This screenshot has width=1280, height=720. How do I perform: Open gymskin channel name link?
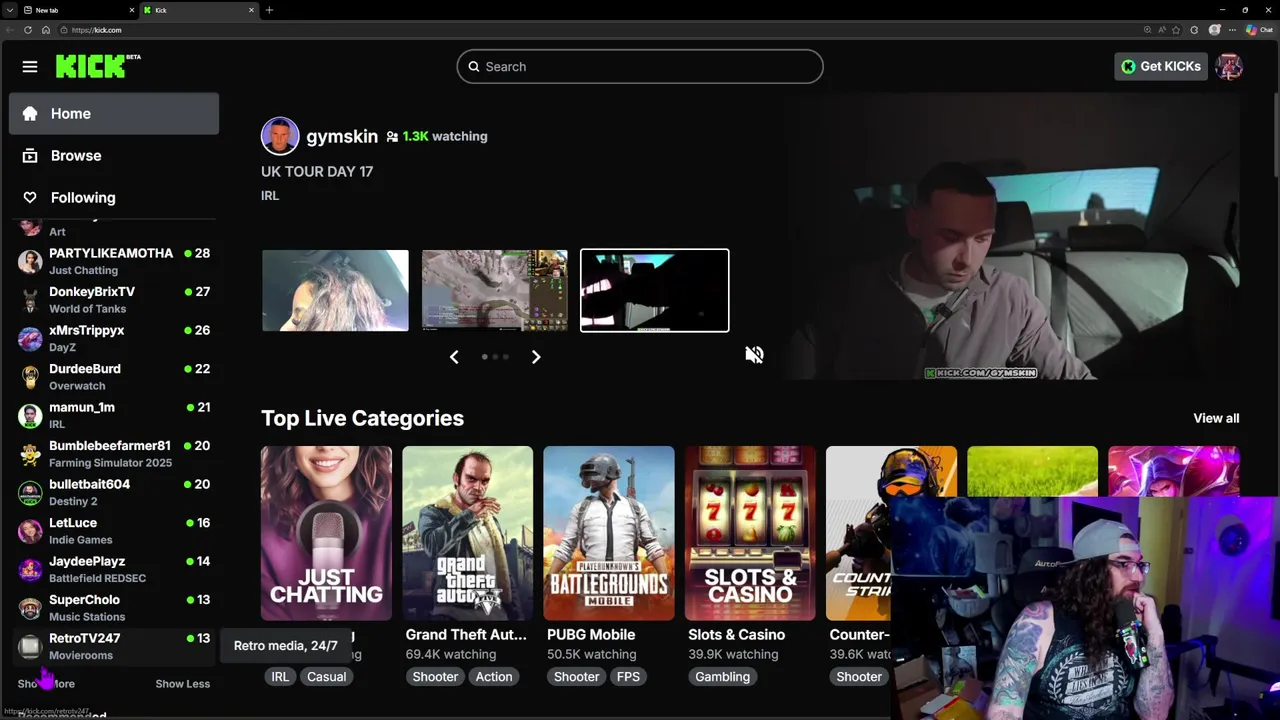342,136
